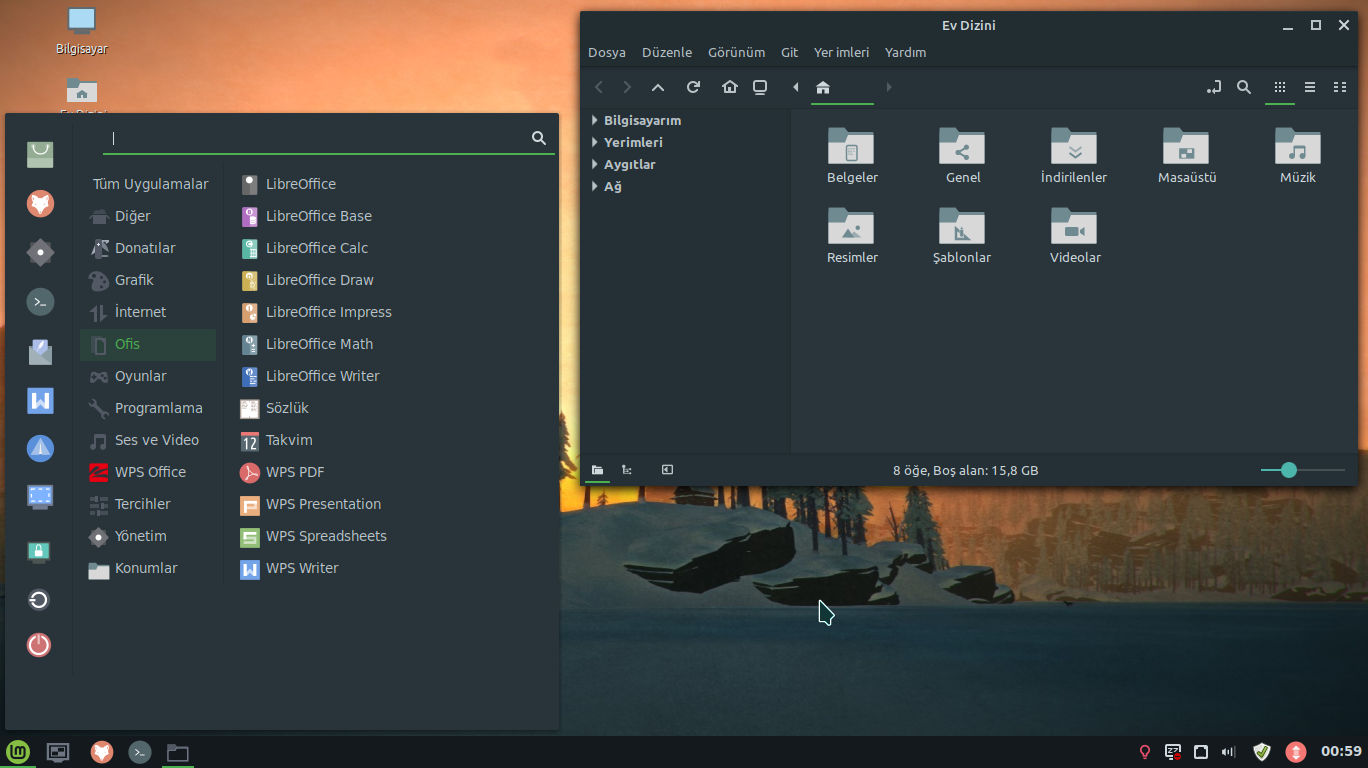Image resolution: width=1368 pixels, height=768 pixels.
Task: Go up one directory in the file manager
Action: click(658, 87)
